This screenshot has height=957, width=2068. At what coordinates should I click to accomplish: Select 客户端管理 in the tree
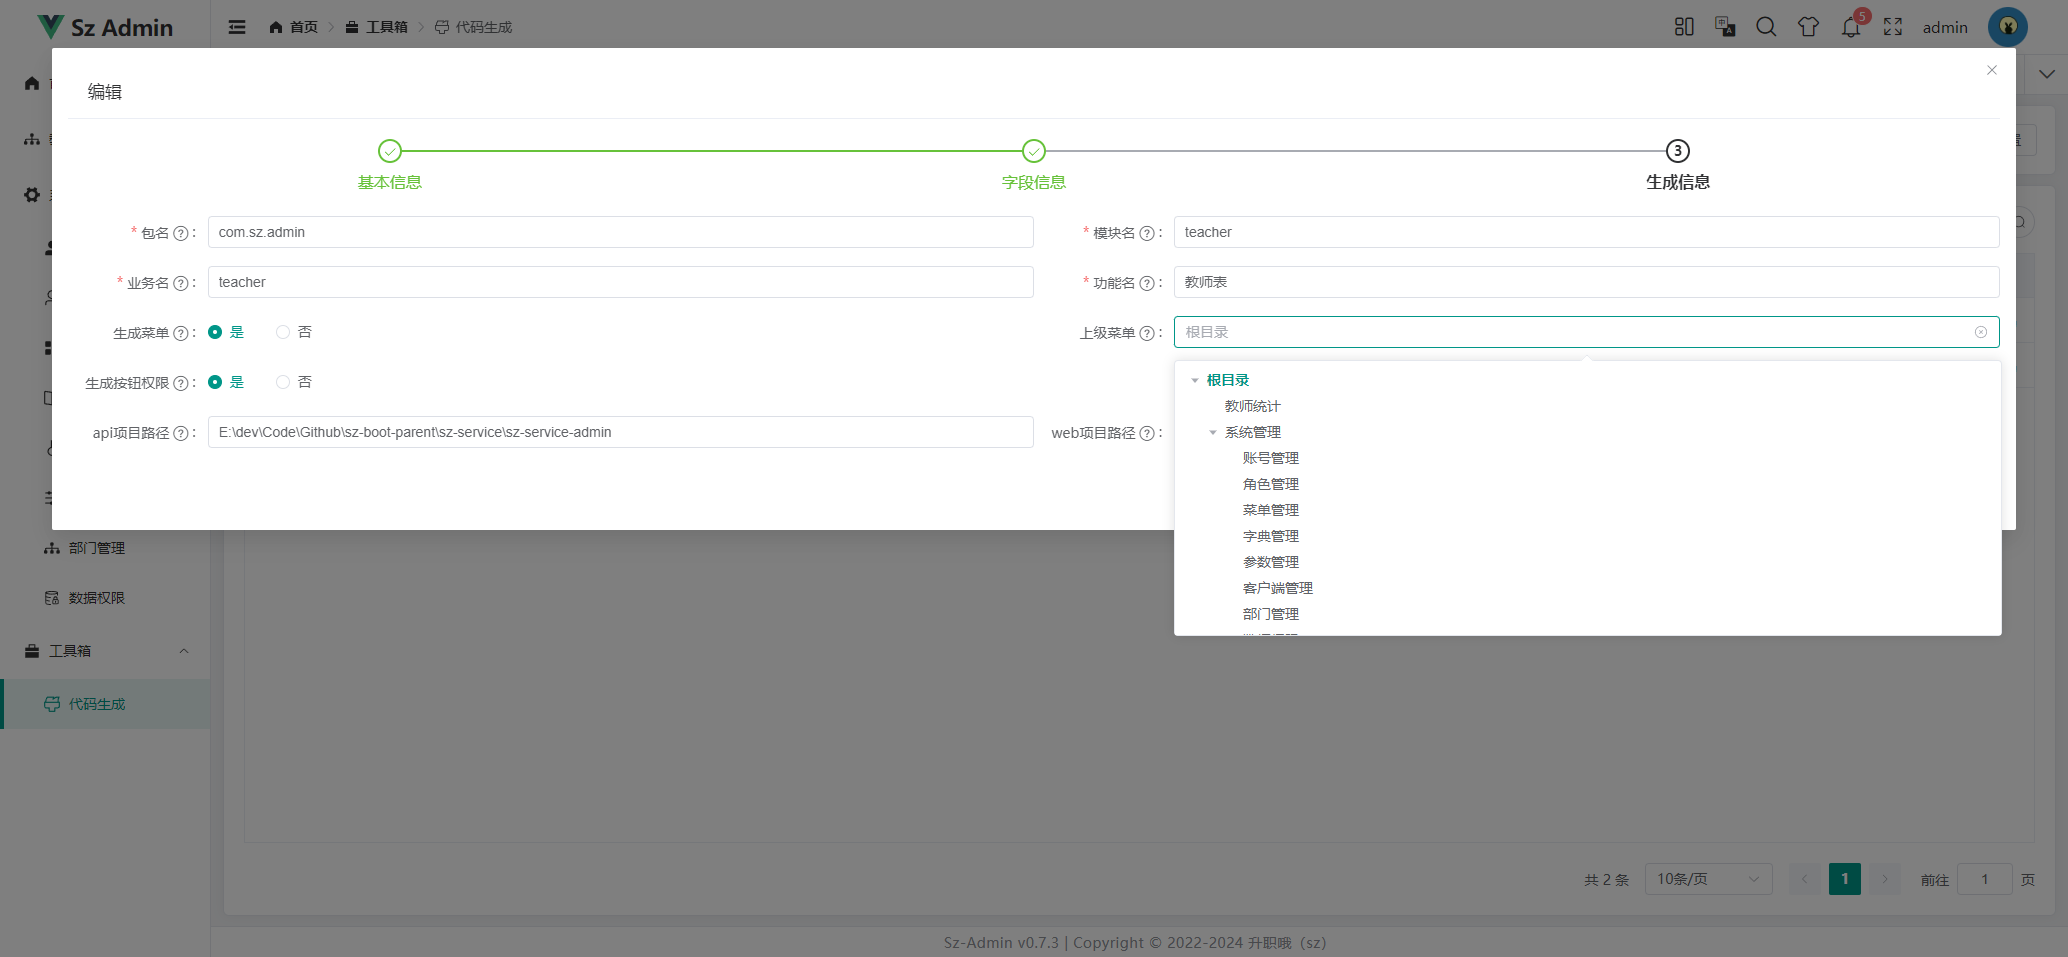click(x=1278, y=588)
